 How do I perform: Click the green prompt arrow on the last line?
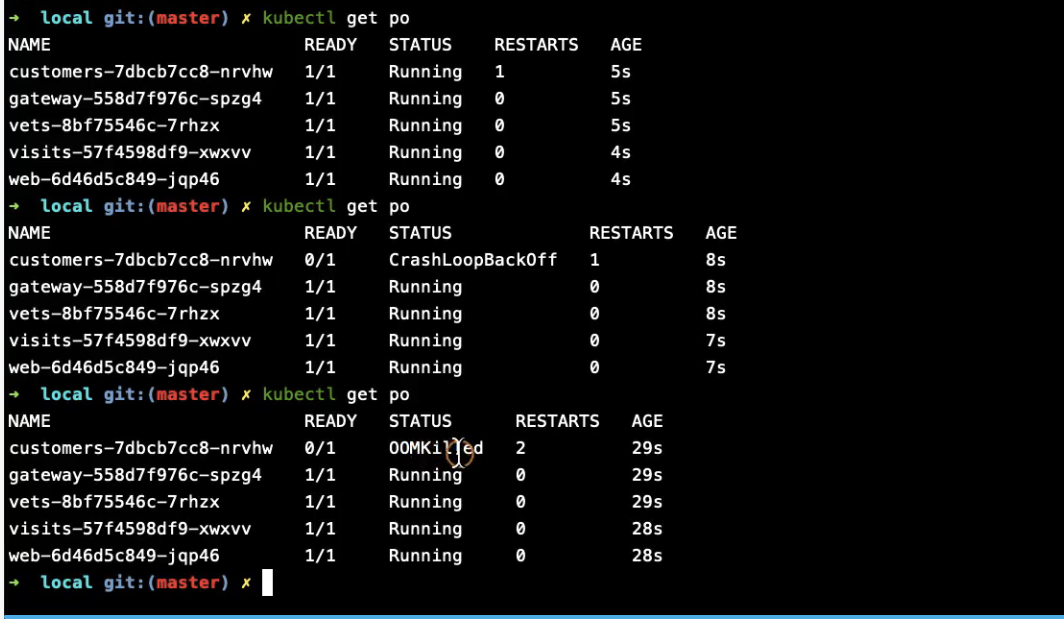tap(15, 582)
